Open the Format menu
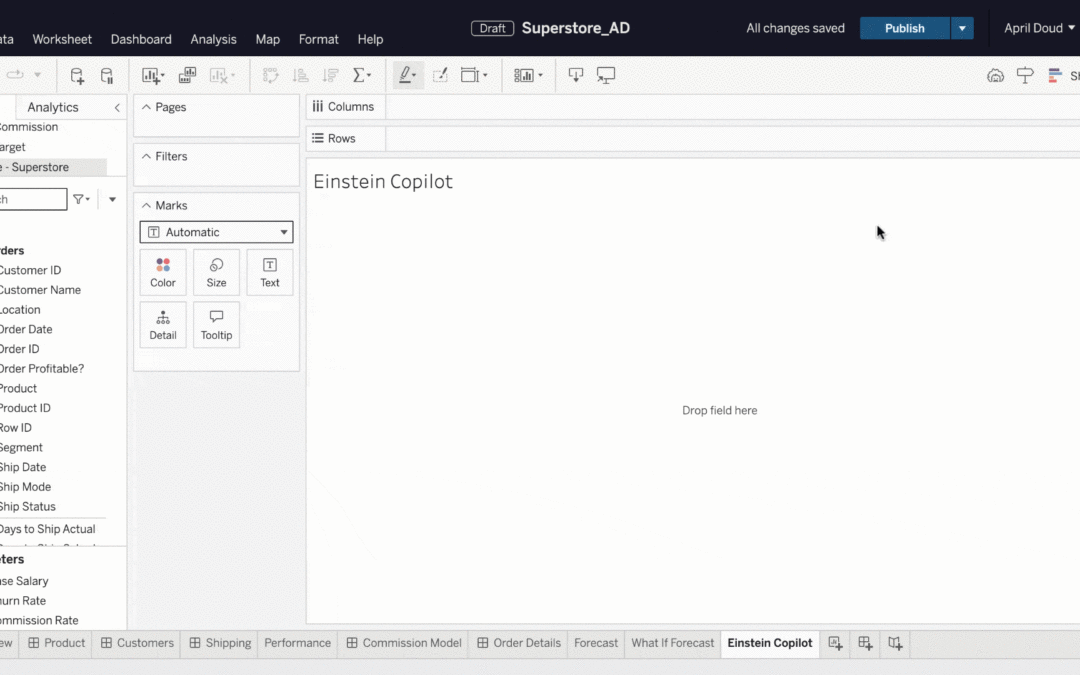1080x675 pixels. point(319,39)
